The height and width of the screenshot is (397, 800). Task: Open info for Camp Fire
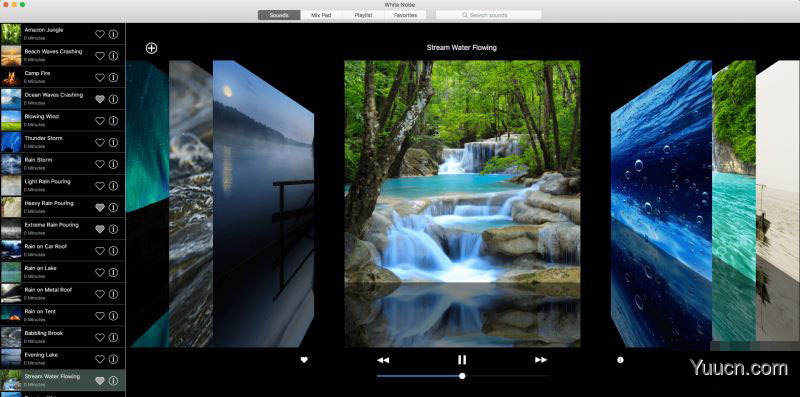click(113, 78)
